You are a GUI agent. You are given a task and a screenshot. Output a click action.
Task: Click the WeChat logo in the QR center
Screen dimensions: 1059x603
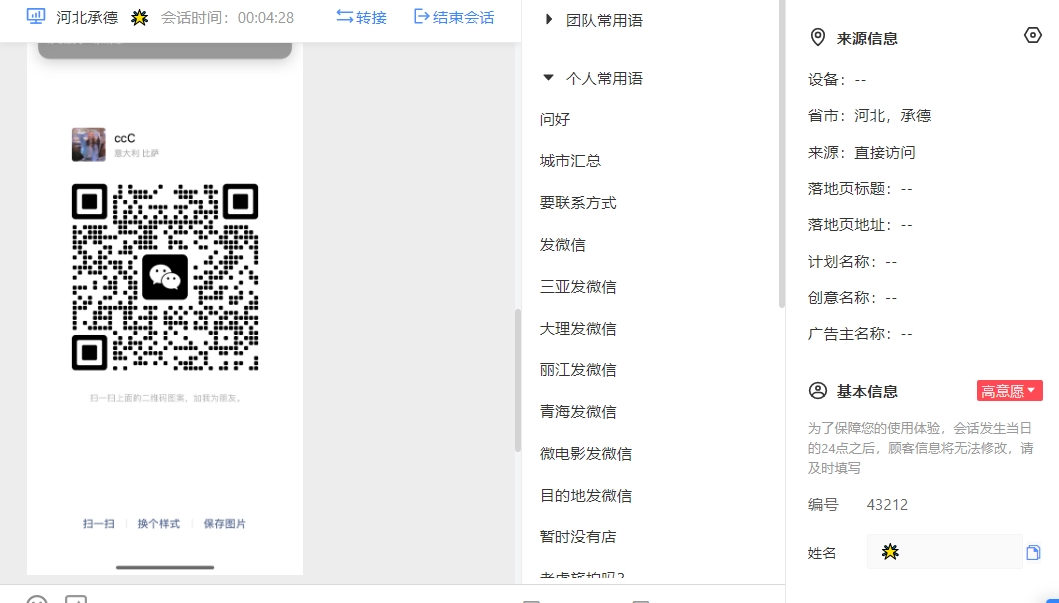pyautogui.click(x=165, y=277)
